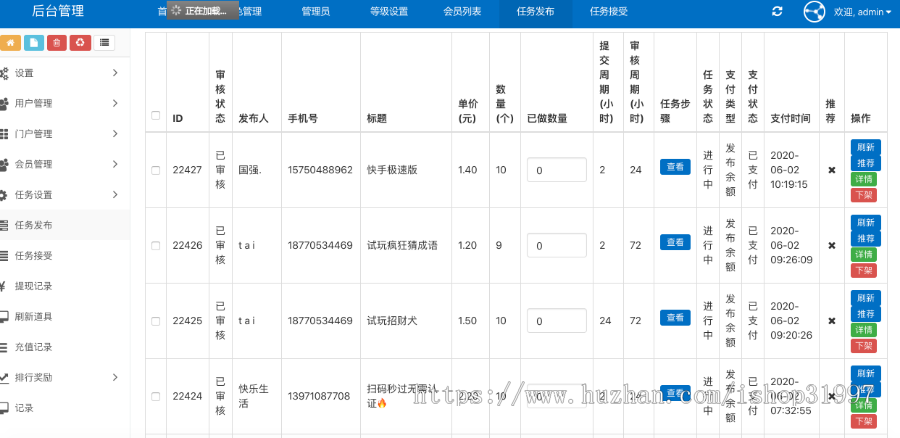The width and height of the screenshot is (900, 438).
Task: Click the list icon beside 充值记录
Action: pos(4,347)
